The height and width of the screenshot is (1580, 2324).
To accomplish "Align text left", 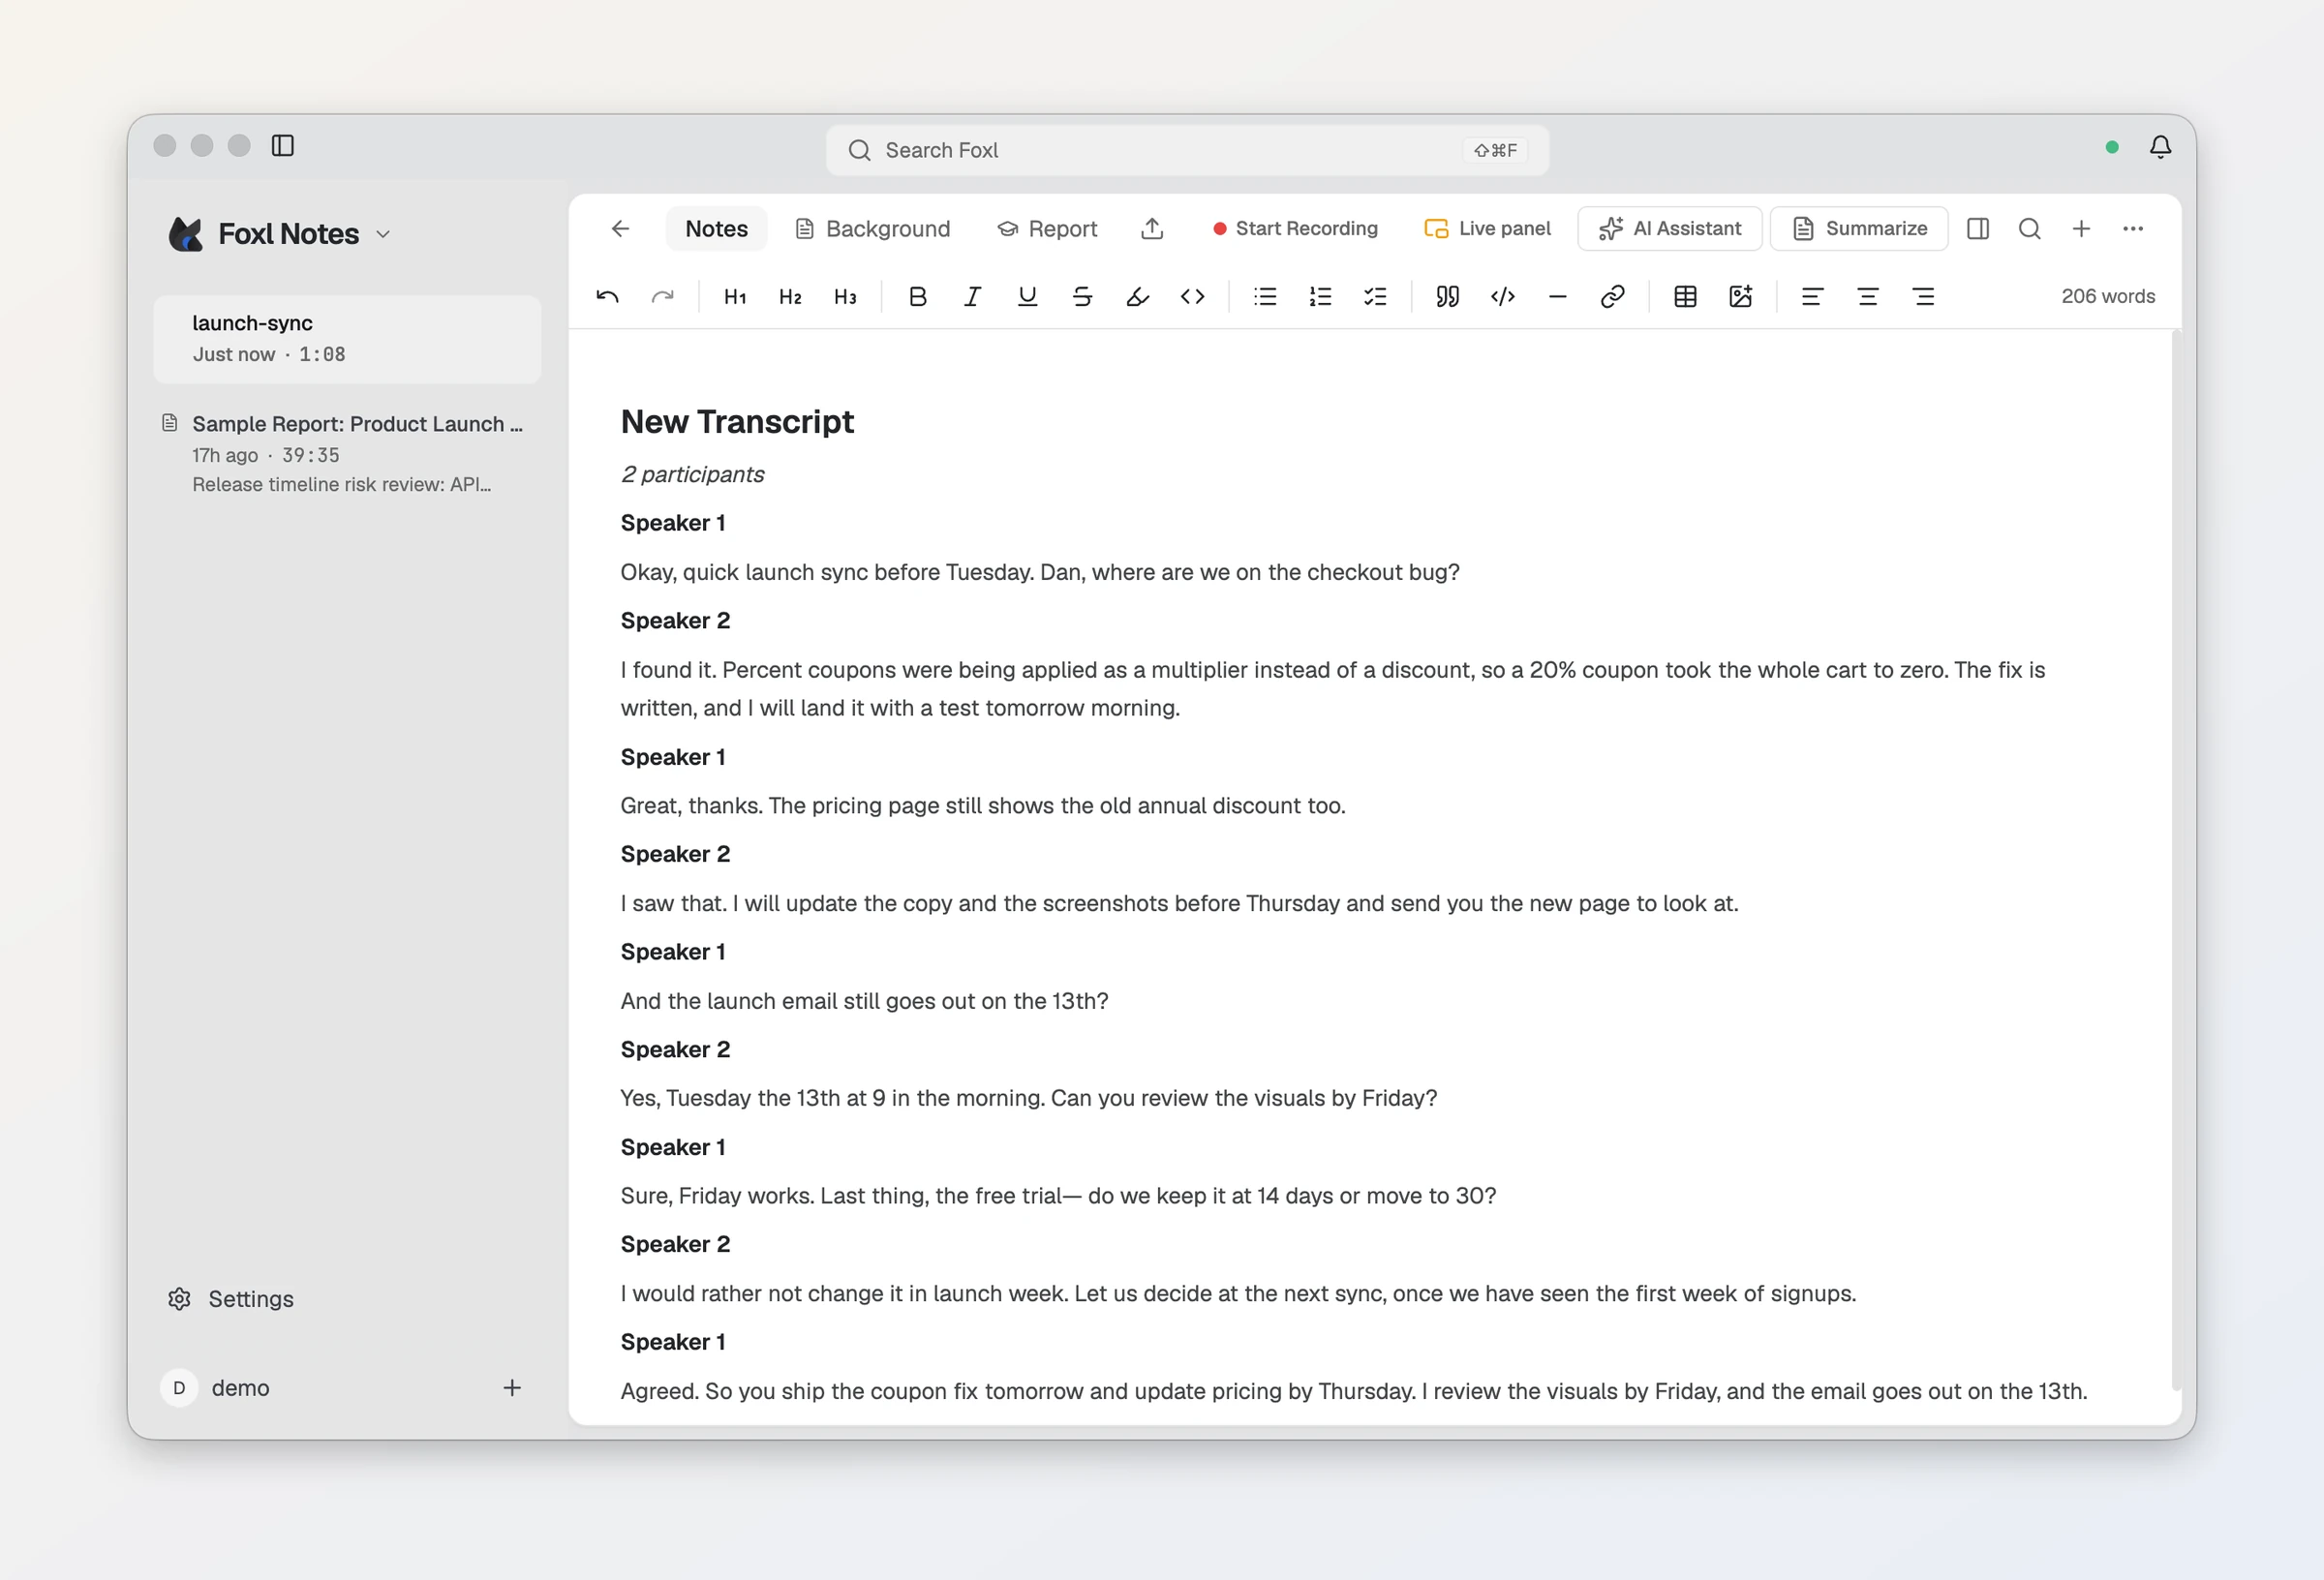I will point(1812,296).
